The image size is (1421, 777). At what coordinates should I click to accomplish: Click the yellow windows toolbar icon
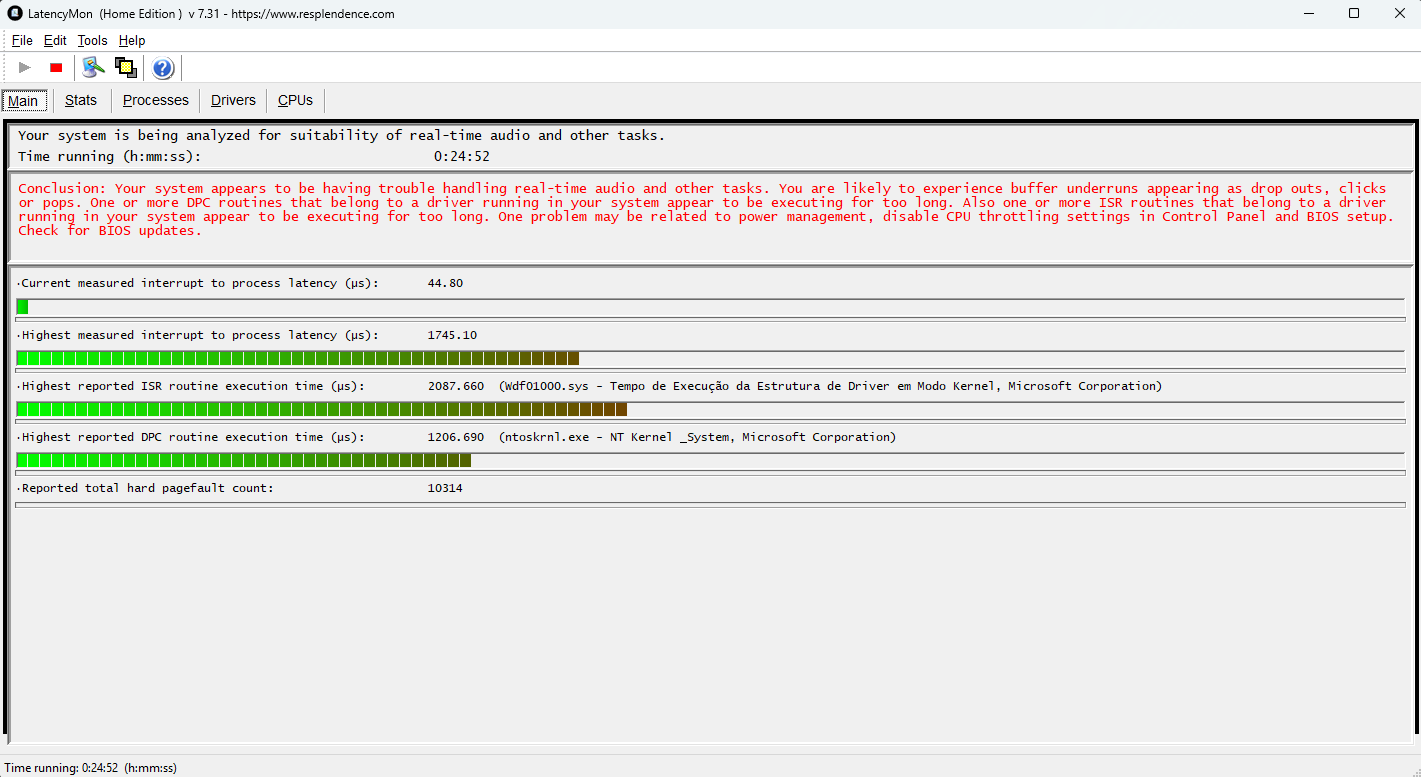coord(125,68)
